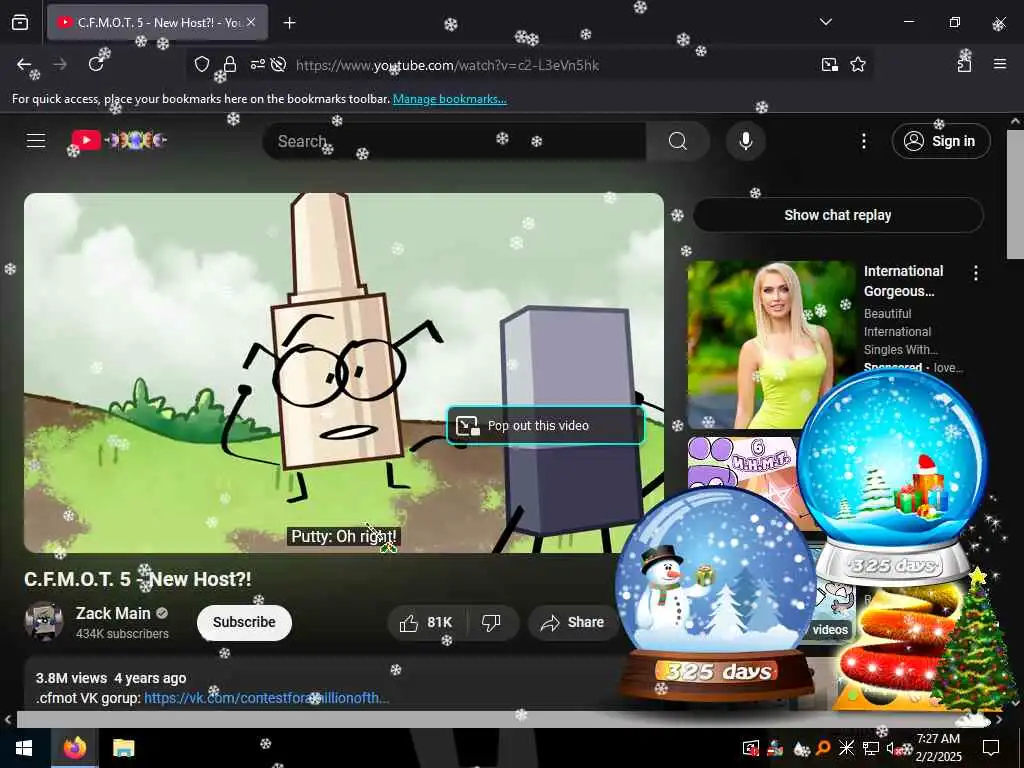1024x768 pixels.
Task: Open the tracking protection shield icon
Action: (x=202, y=64)
